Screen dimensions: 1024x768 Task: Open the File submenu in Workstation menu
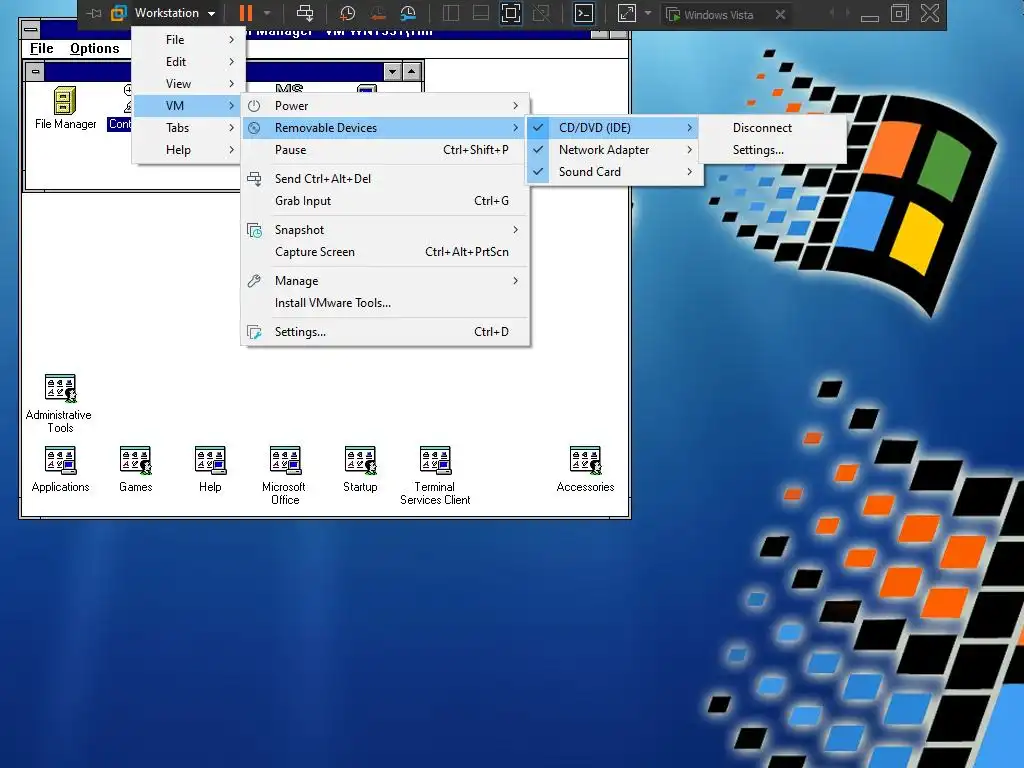[189, 40]
